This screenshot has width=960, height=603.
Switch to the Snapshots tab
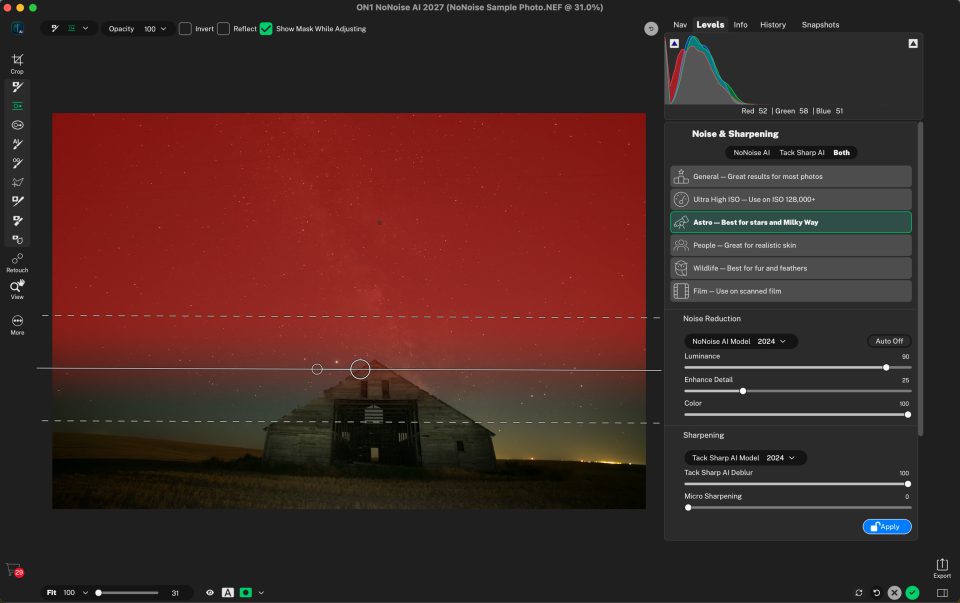click(820, 25)
